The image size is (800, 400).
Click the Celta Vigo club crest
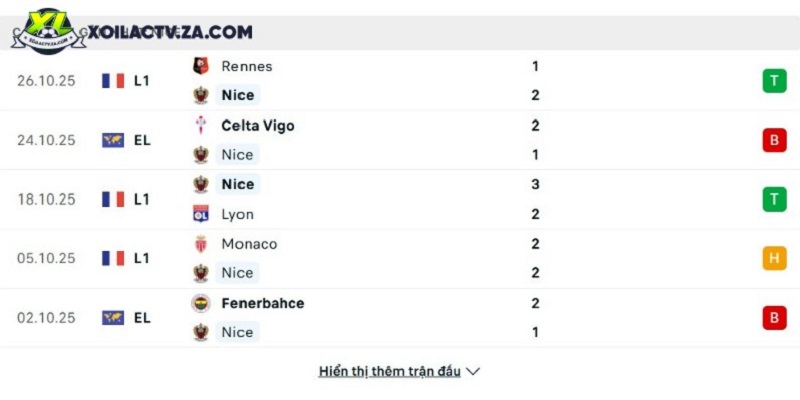[x=201, y=126]
